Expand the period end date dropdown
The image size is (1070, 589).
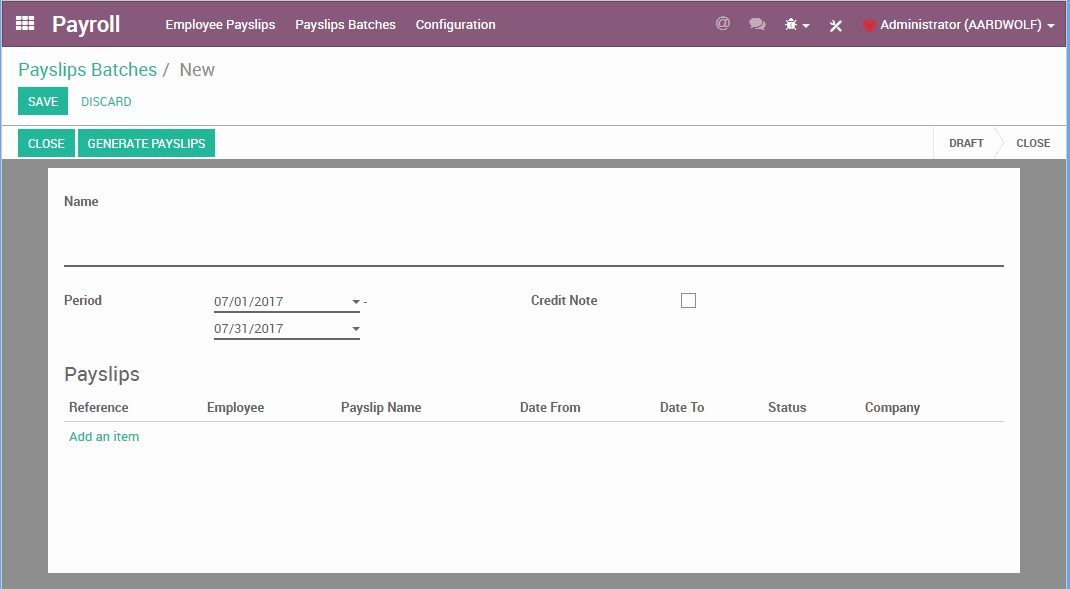[355, 329]
